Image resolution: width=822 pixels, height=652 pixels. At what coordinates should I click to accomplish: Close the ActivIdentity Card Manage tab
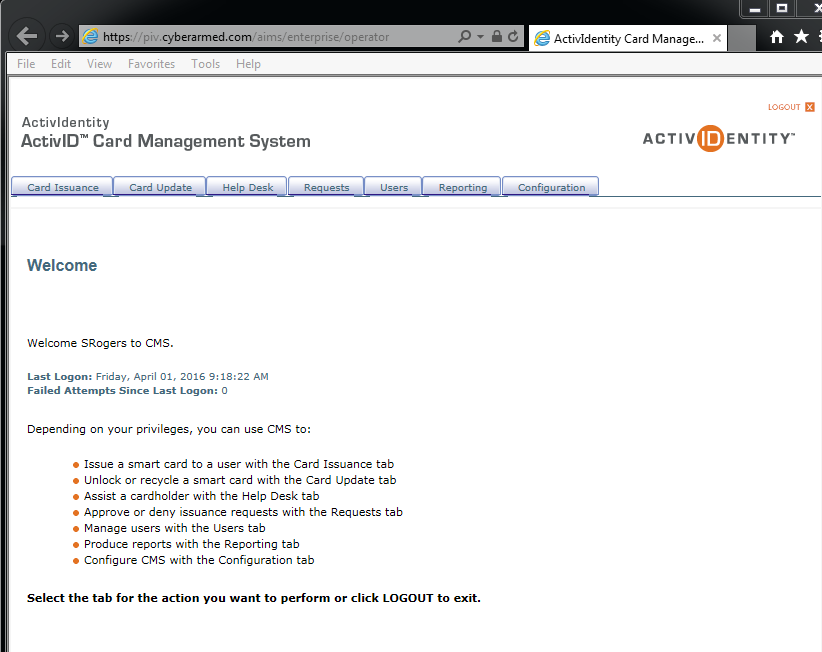717,38
